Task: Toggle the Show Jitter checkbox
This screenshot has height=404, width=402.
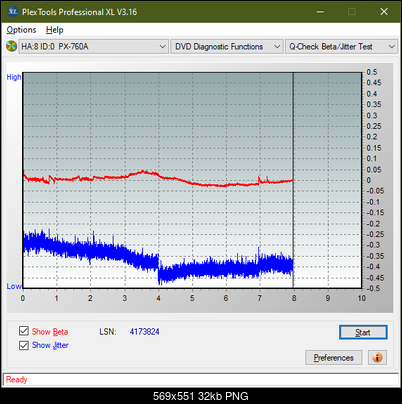Action: (x=24, y=345)
